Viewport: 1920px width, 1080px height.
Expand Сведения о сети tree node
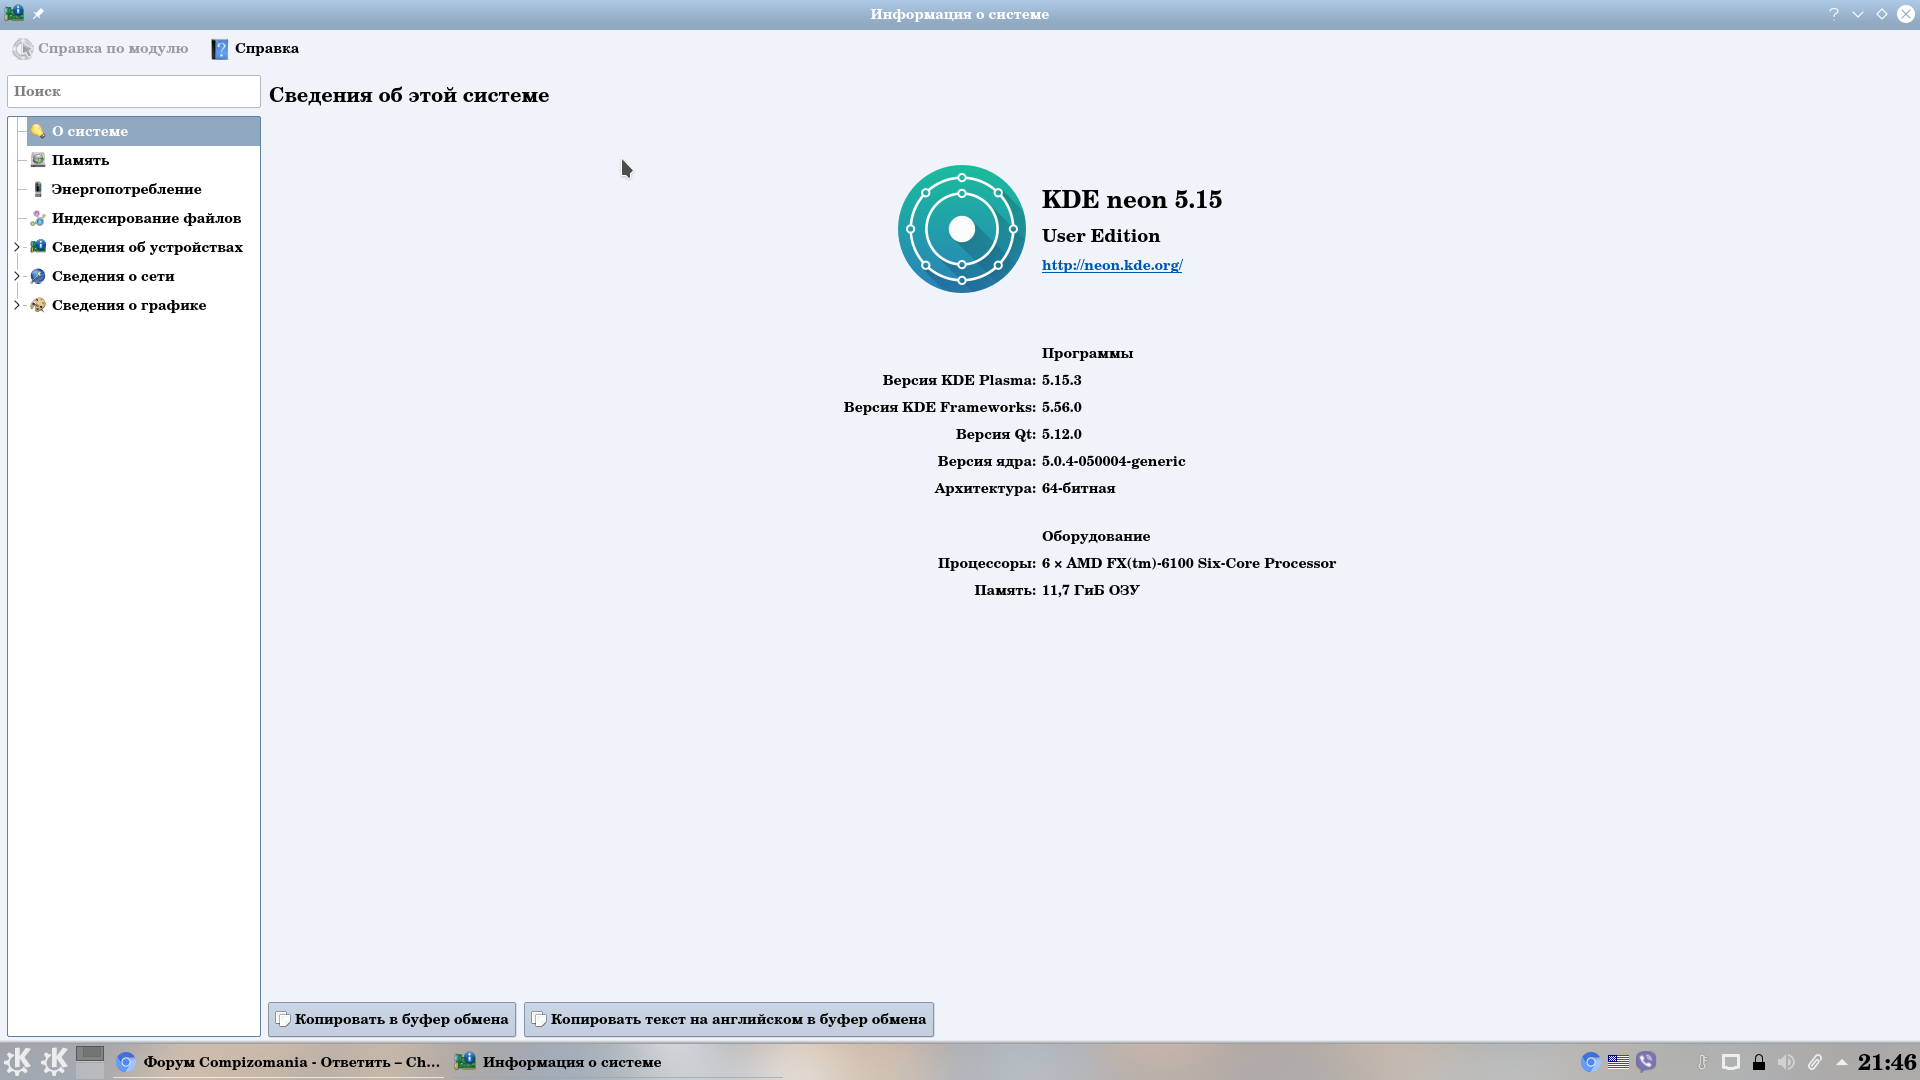(16, 276)
